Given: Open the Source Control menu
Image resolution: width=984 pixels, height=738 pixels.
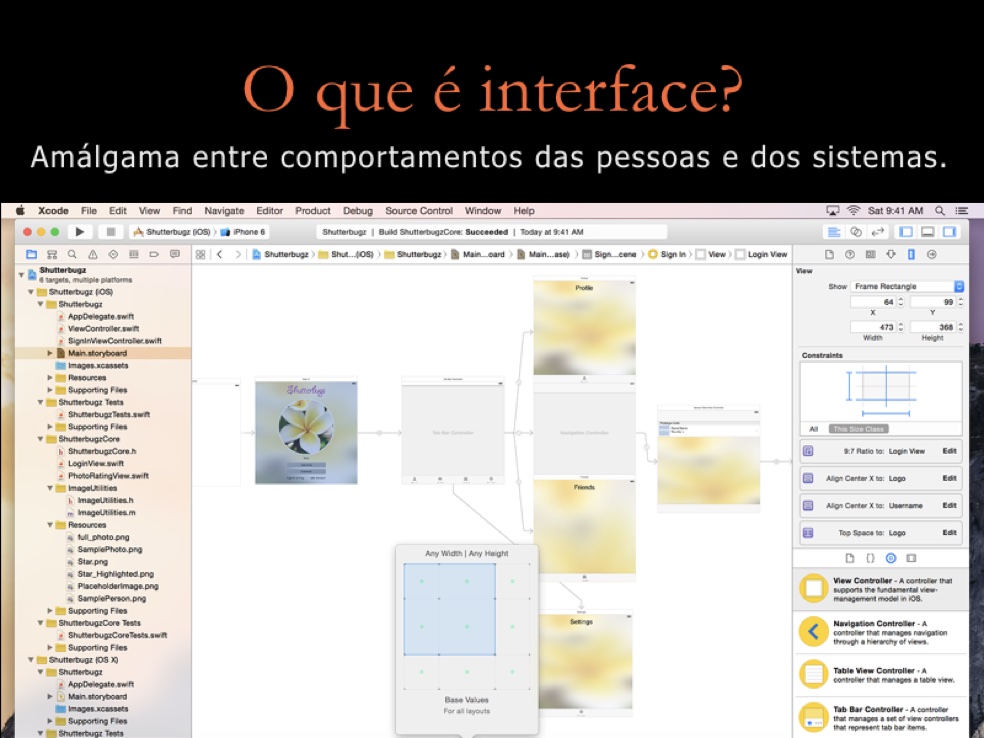Looking at the screenshot, I should point(419,211).
